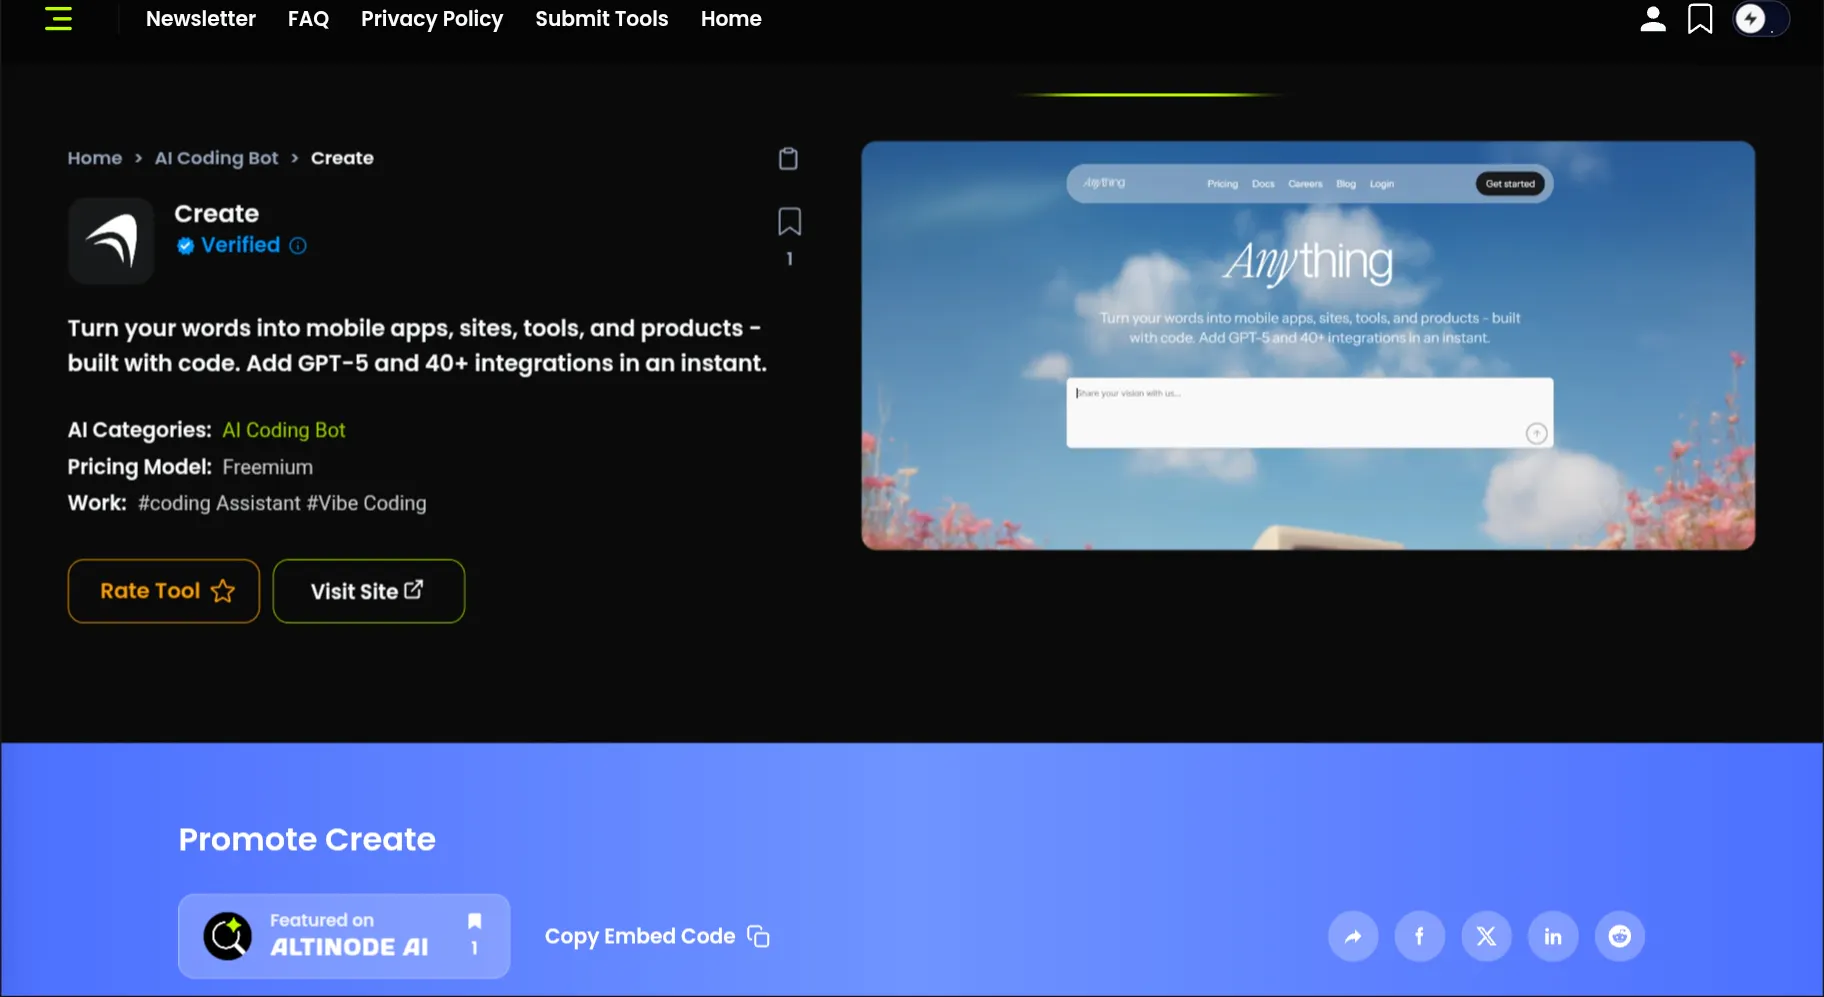This screenshot has width=1824, height=997.
Task: Share on Facebook
Action: (1420, 936)
